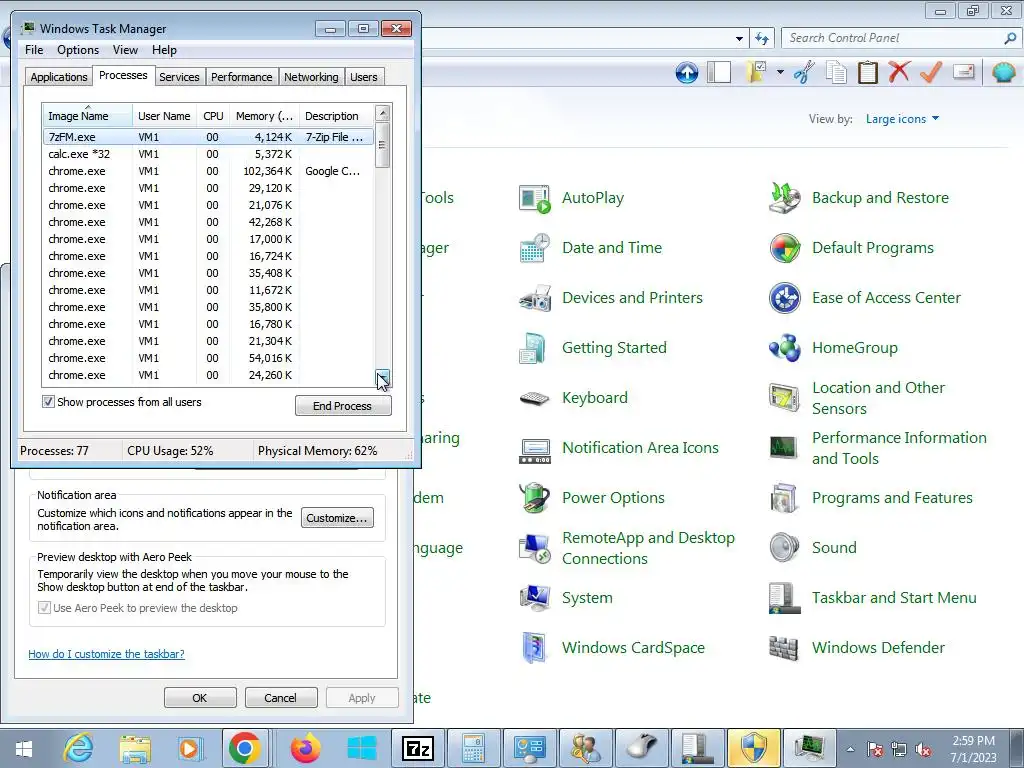The image size is (1024, 768).
Task: Click the clipboard Paste icon
Action: coord(867,72)
